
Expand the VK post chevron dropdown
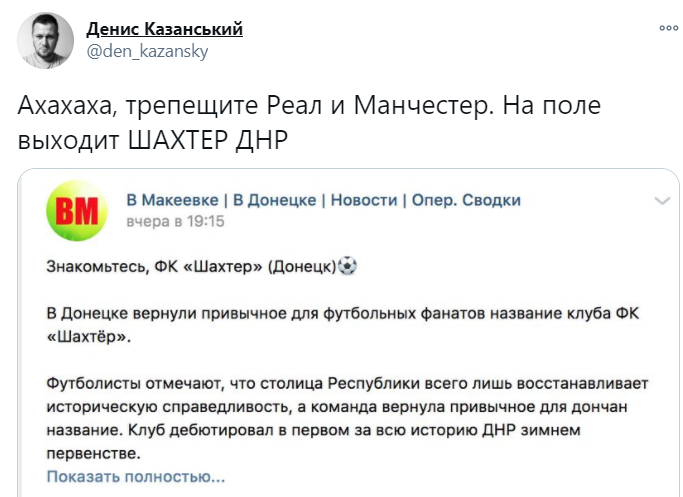(662, 201)
